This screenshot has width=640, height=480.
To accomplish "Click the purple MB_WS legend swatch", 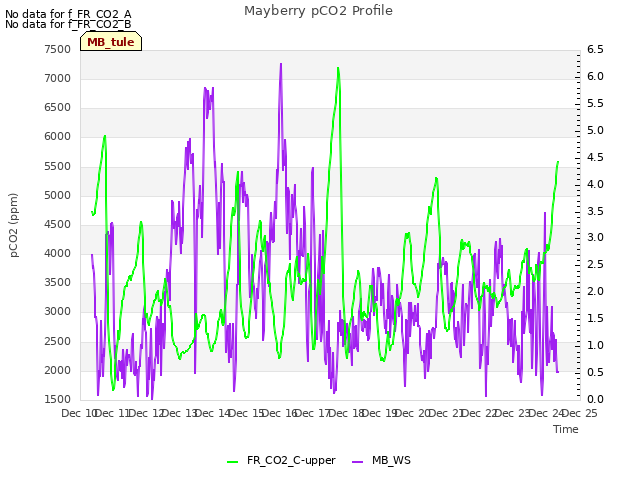I will pyautogui.click(x=358, y=462).
